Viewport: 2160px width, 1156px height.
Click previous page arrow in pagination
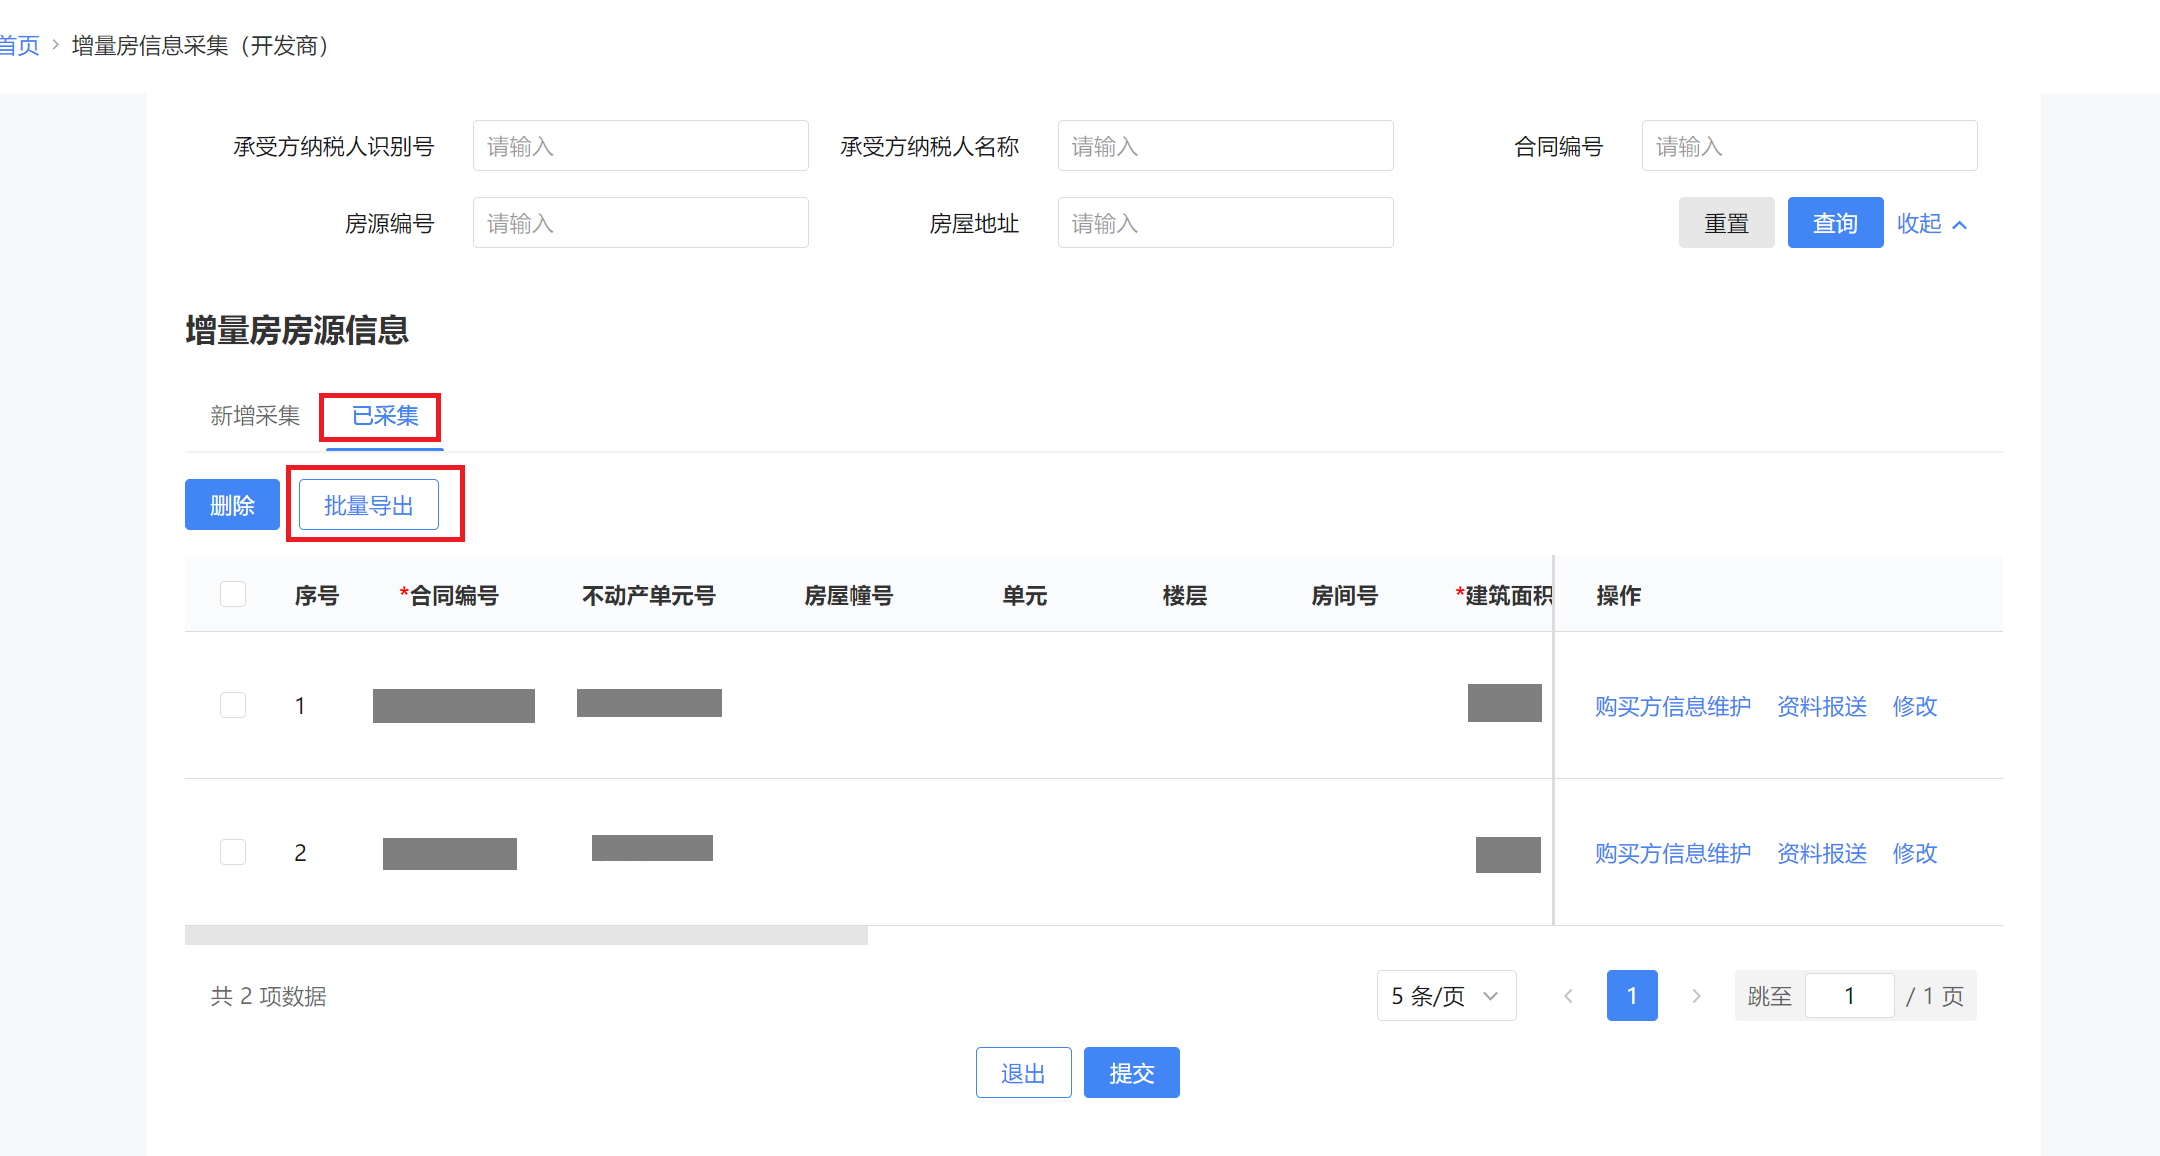[1568, 996]
